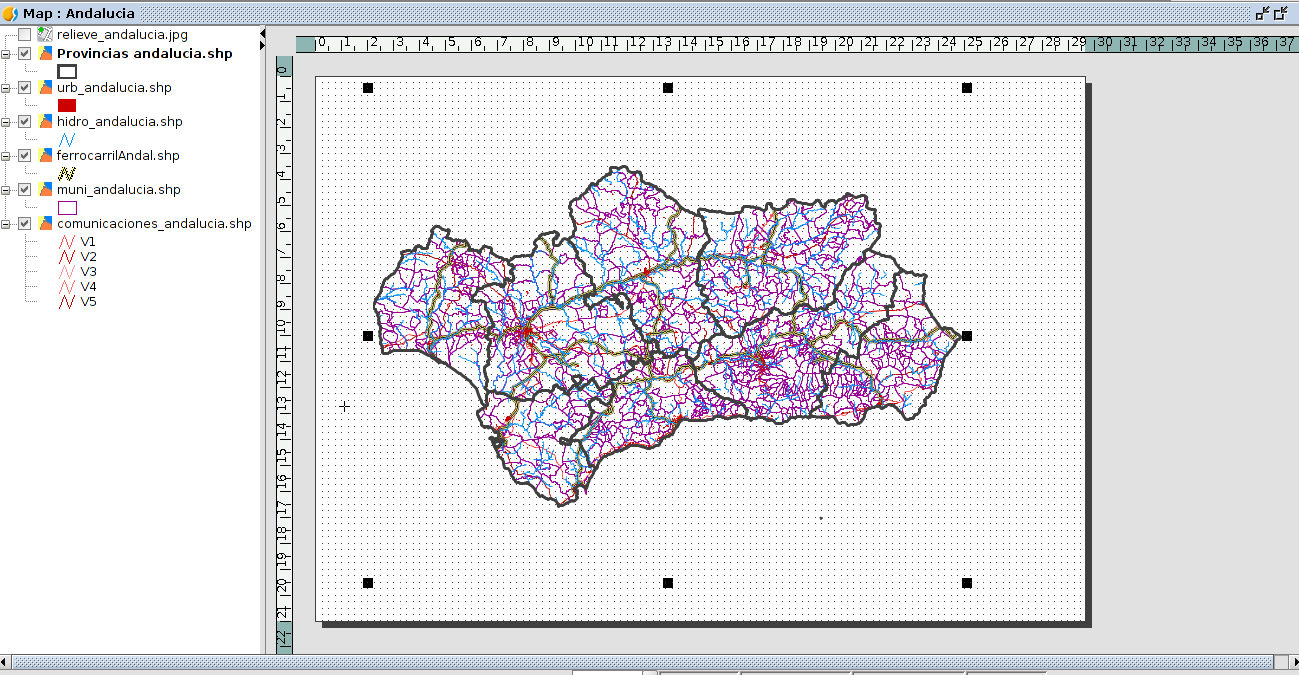Collapse the comunicaciones_andalucia.shp legend node
1299x675 pixels.
pos(6,224)
